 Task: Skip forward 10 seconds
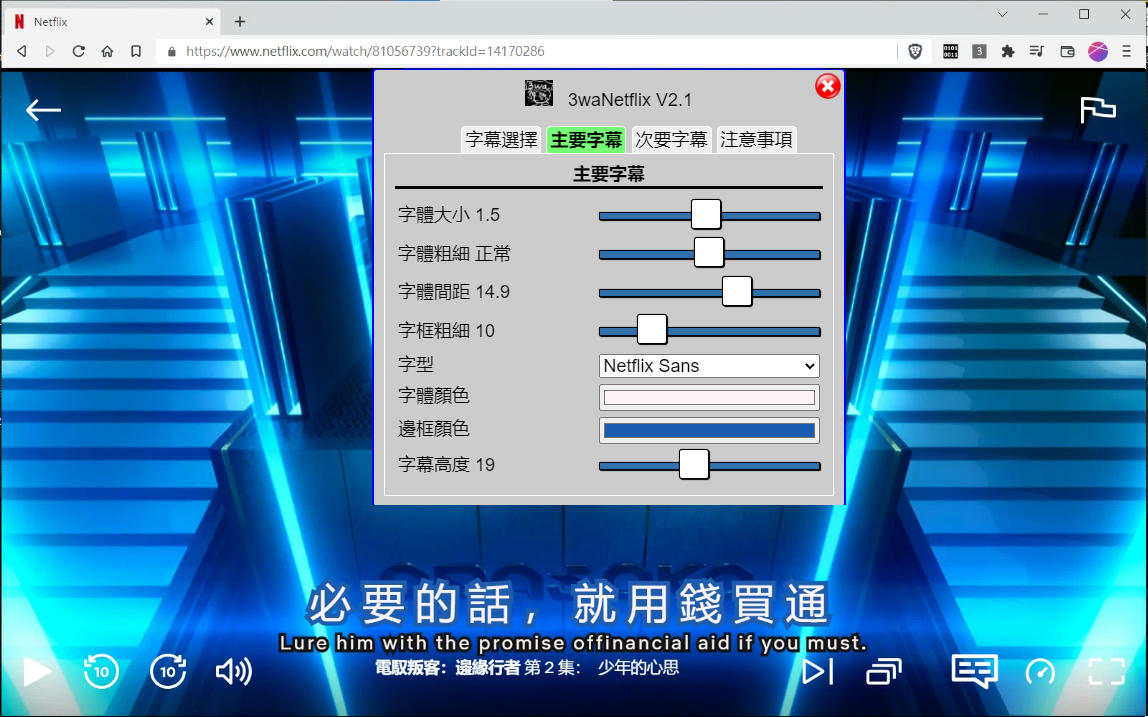[x=168, y=671]
